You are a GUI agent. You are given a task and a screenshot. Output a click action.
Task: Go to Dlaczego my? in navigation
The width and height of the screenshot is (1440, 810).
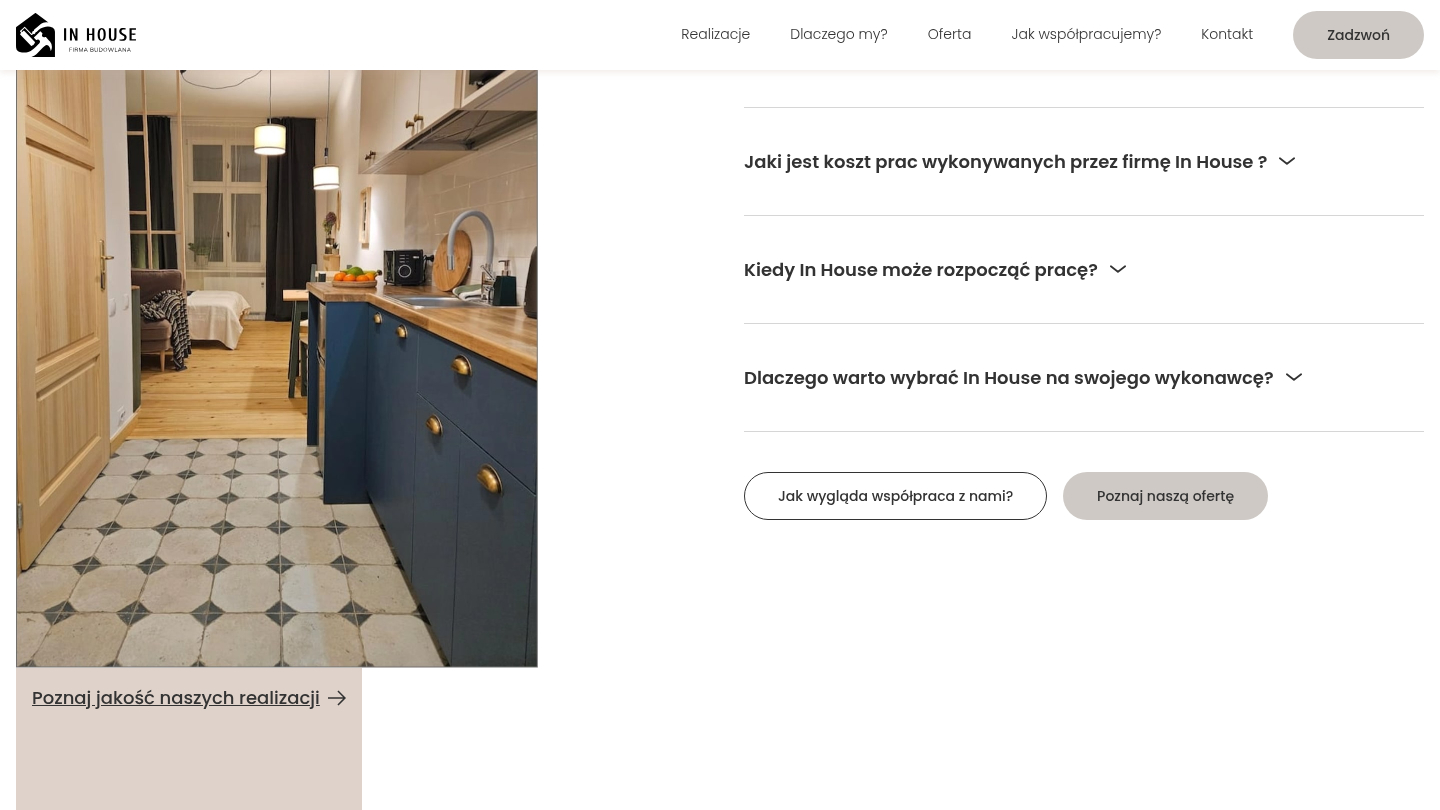(x=838, y=34)
